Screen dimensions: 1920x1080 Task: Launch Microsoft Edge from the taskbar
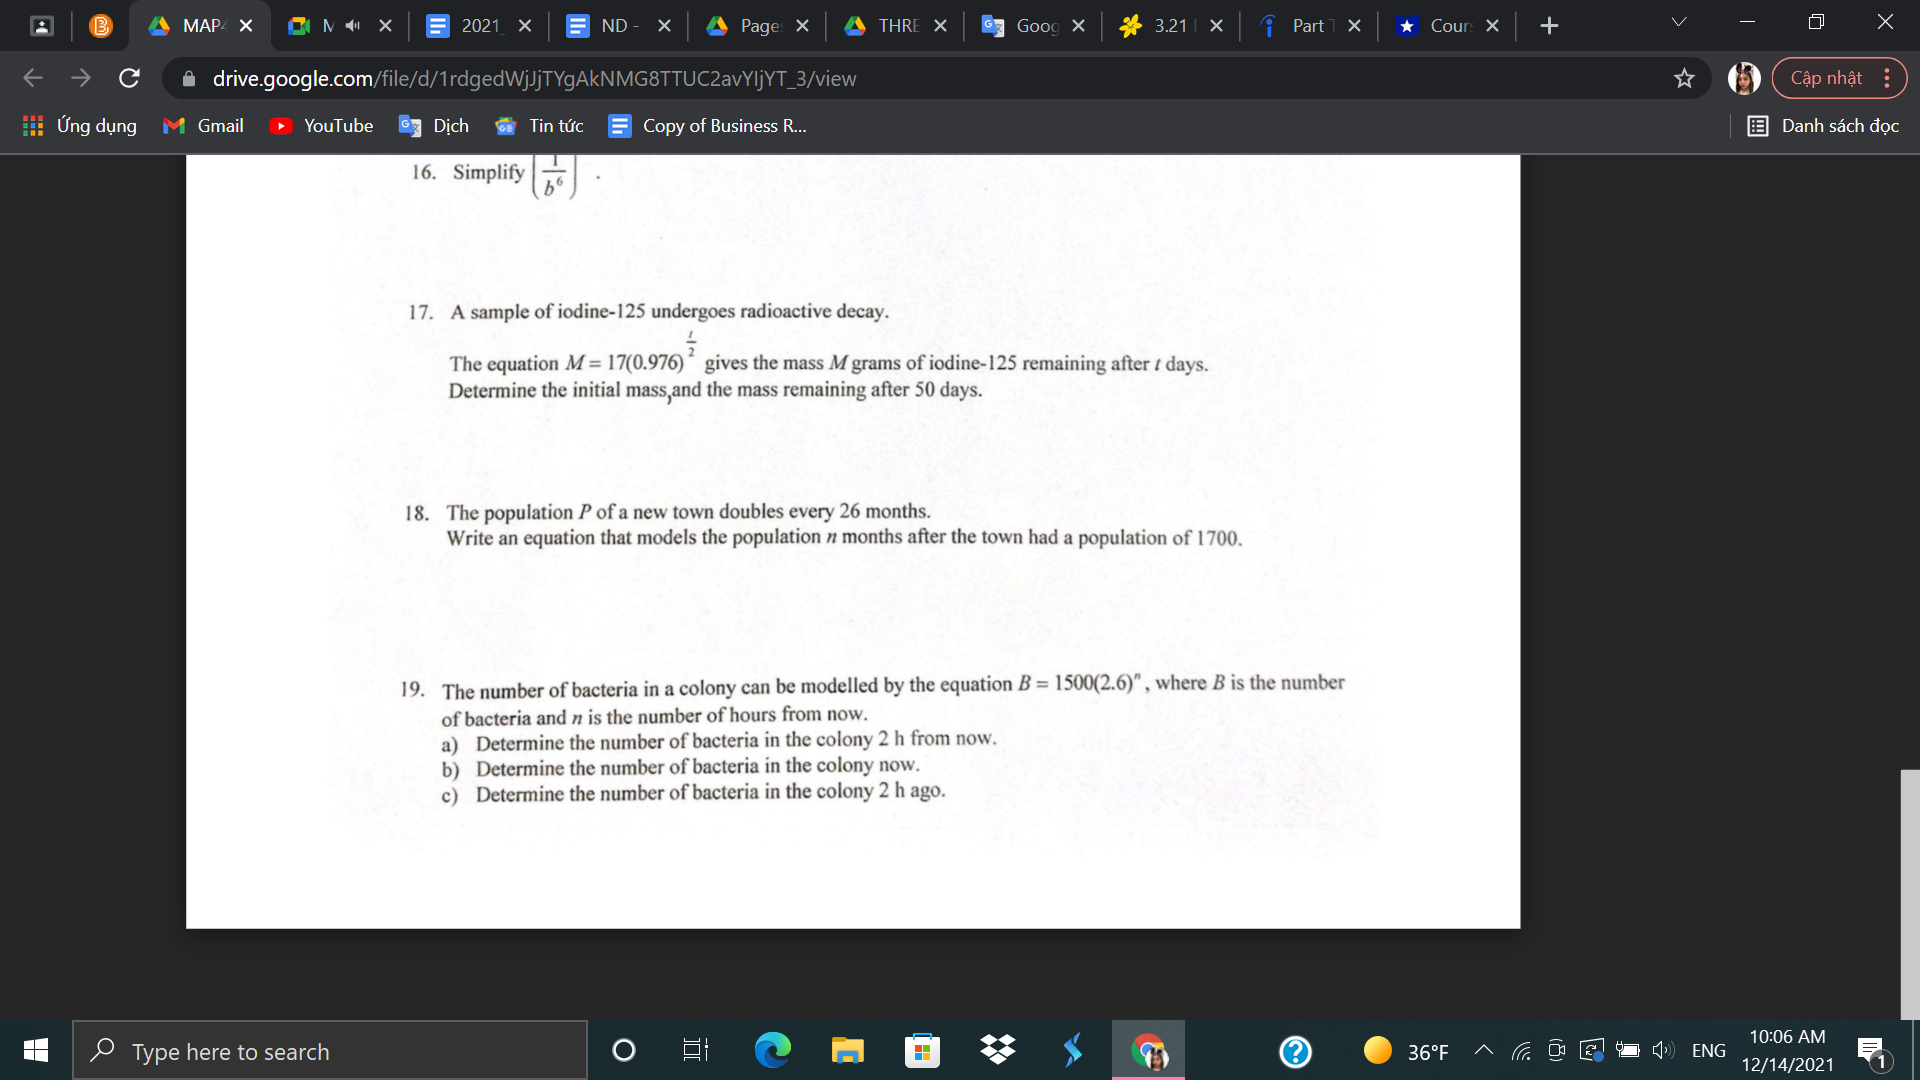click(x=772, y=1050)
